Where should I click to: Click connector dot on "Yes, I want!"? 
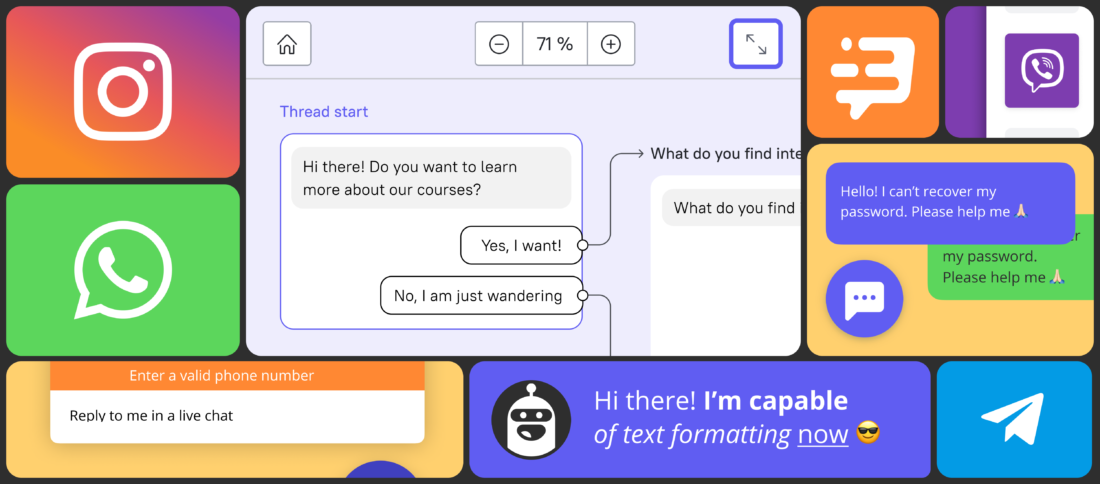(581, 245)
